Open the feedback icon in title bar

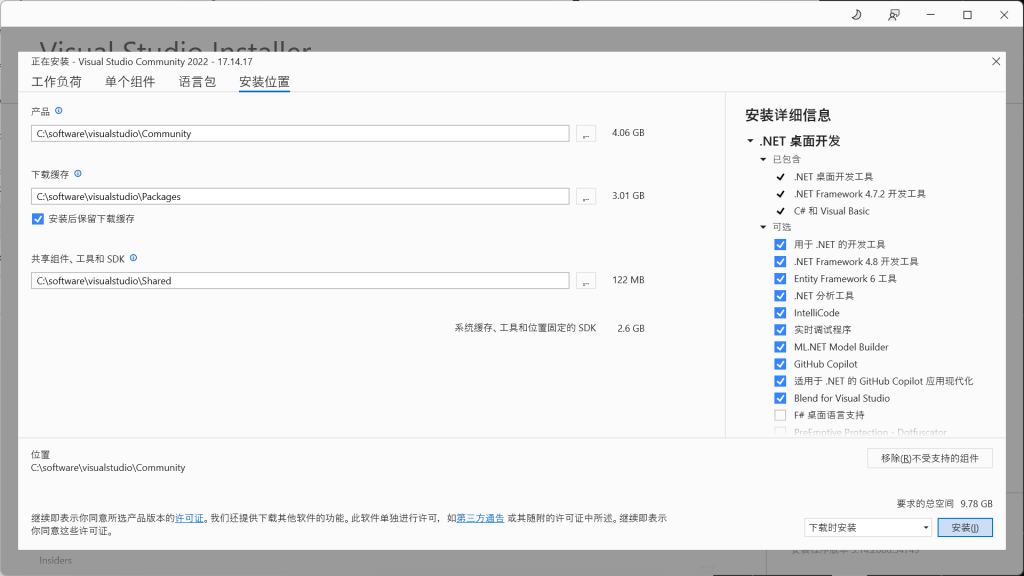[x=893, y=15]
